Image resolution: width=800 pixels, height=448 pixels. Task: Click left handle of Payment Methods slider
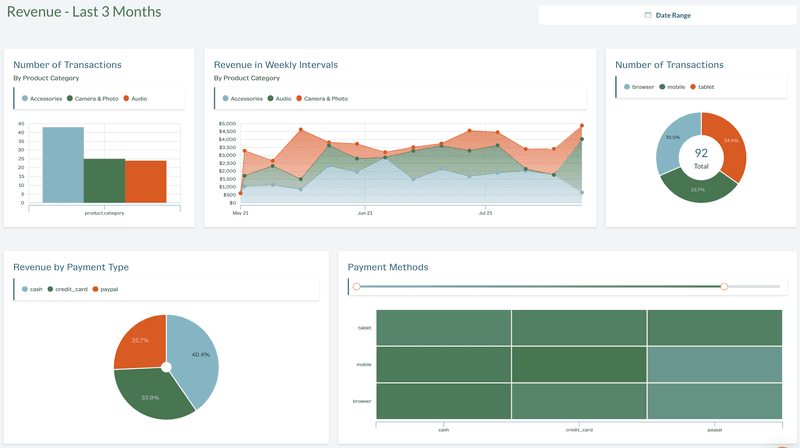357,287
